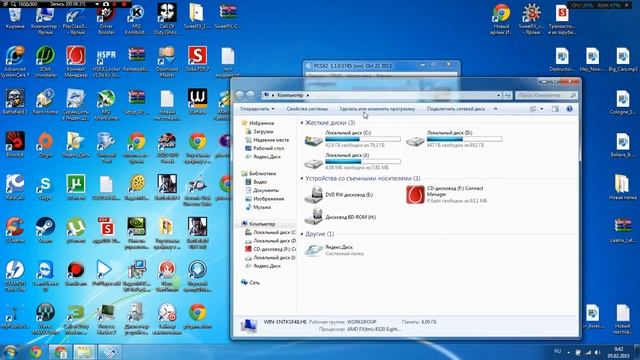The width and height of the screenshot is (640, 360).
Task: Collapse the Другие group
Action: pyautogui.click(x=302, y=234)
